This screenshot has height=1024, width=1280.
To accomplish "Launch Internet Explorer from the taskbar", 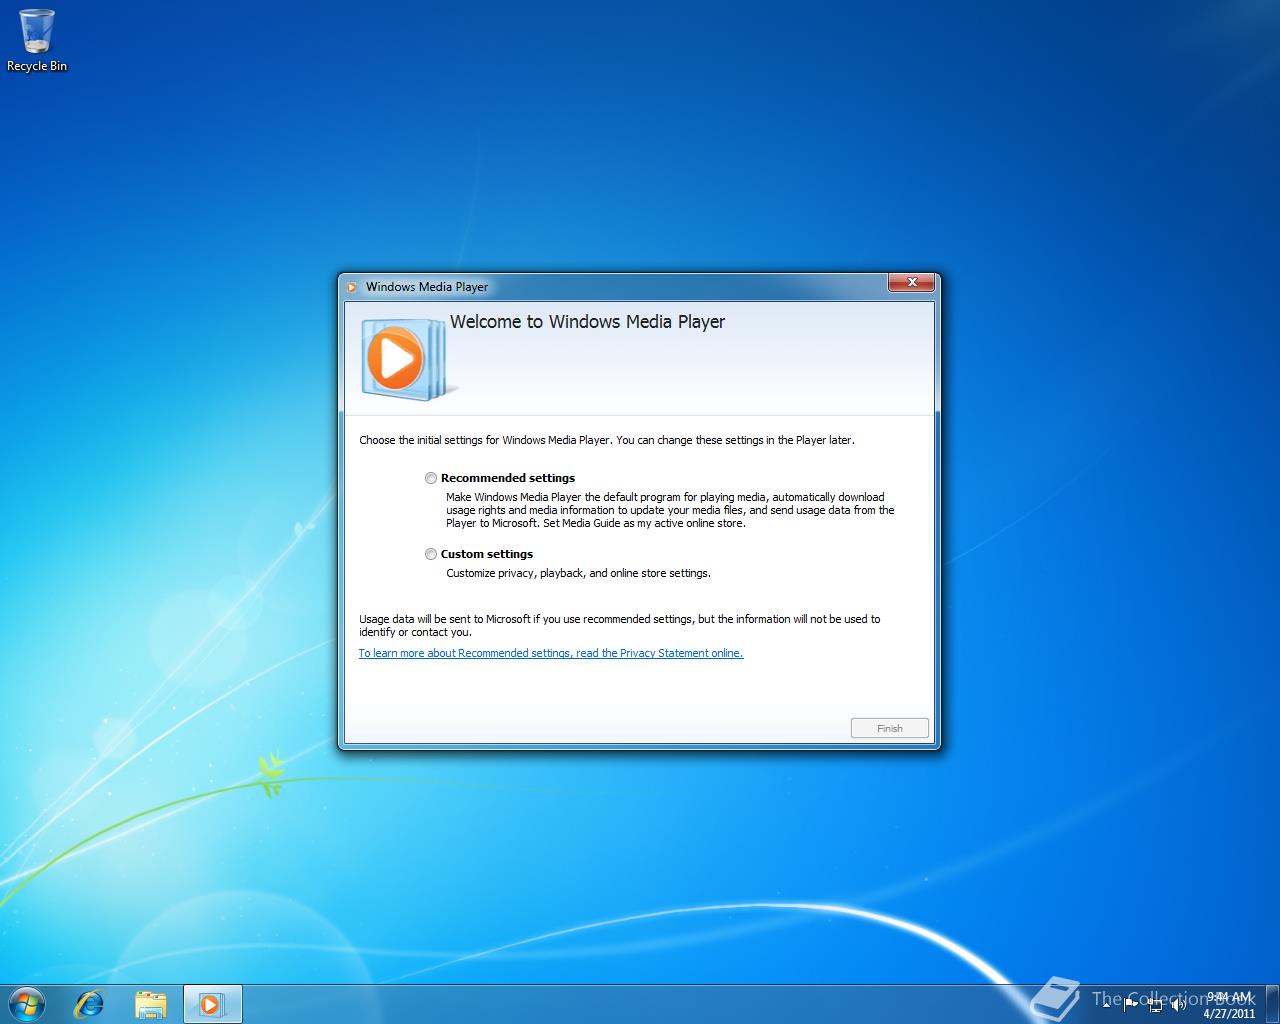I will pos(90,1004).
